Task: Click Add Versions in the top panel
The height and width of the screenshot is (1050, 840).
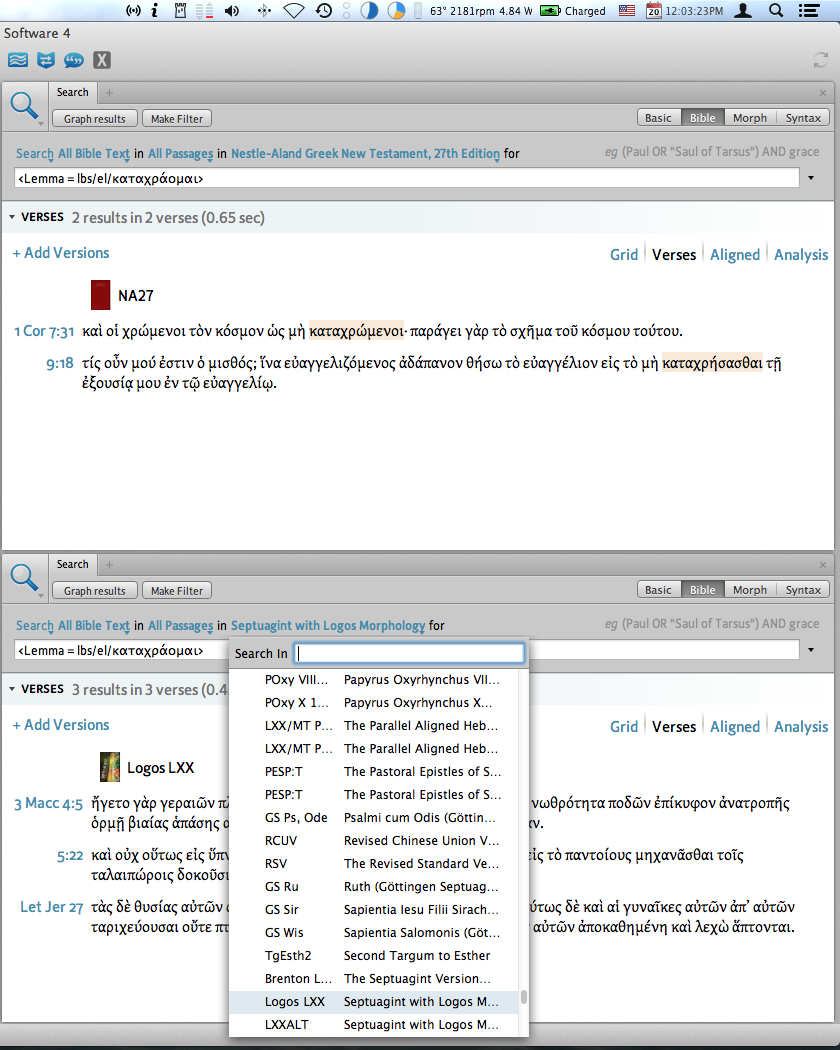Action: 61,253
